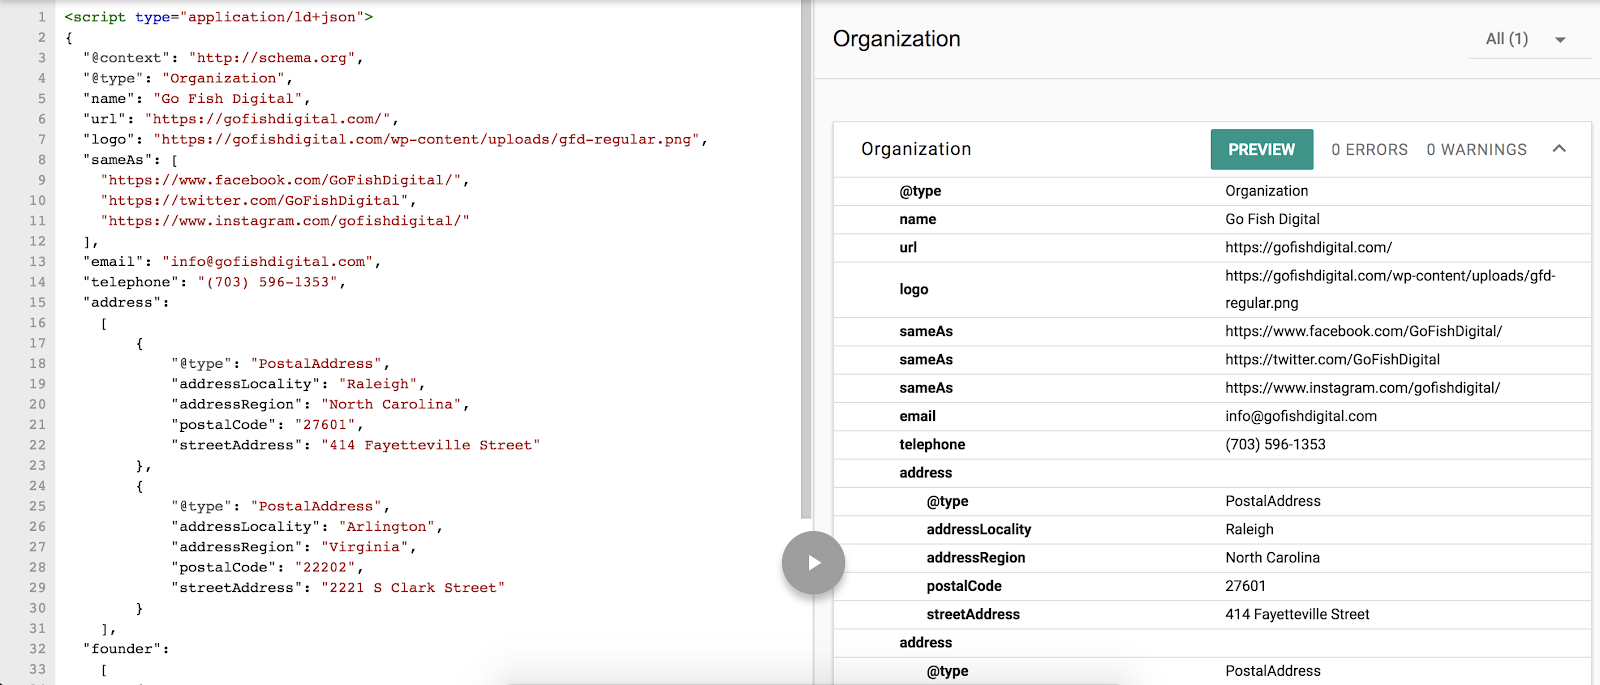Select the info@gofishdigital.com email value

(x=1300, y=417)
